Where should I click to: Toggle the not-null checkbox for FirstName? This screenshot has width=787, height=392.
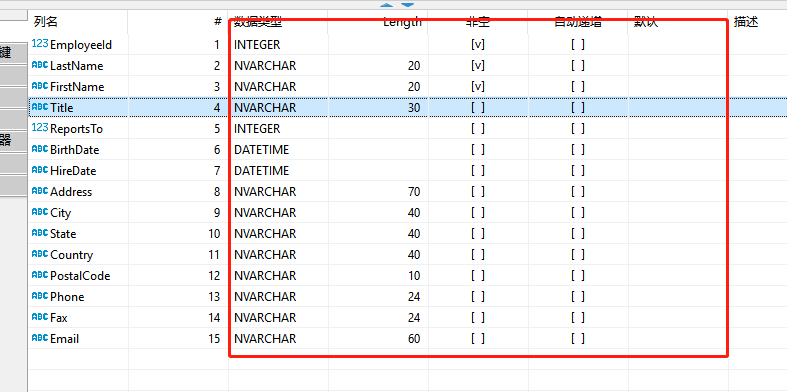478,87
